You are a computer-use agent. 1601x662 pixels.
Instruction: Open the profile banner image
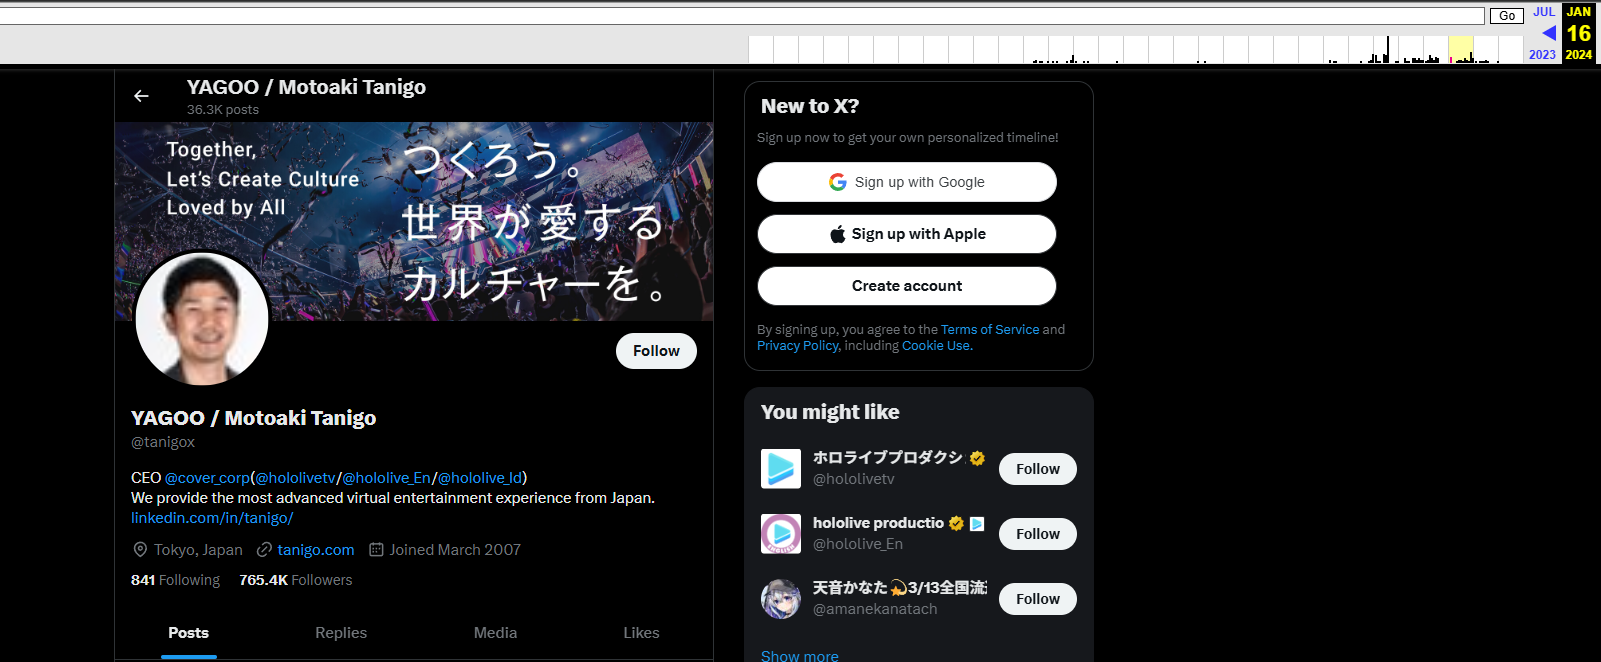click(414, 221)
